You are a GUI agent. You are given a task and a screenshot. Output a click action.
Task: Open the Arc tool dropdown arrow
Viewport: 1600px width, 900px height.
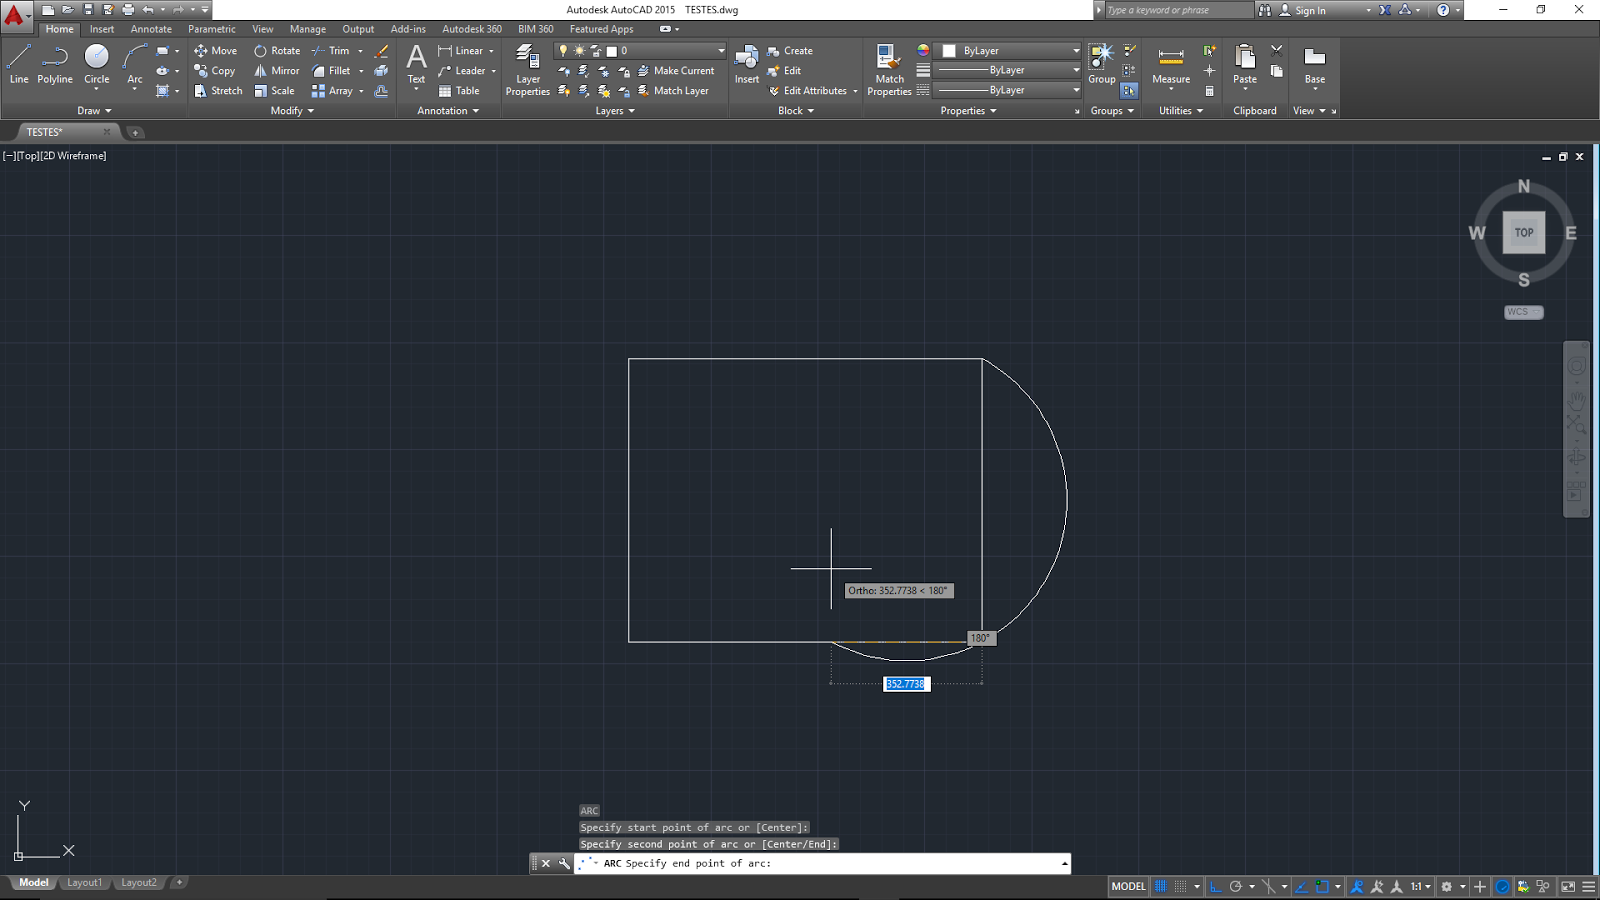(135, 91)
